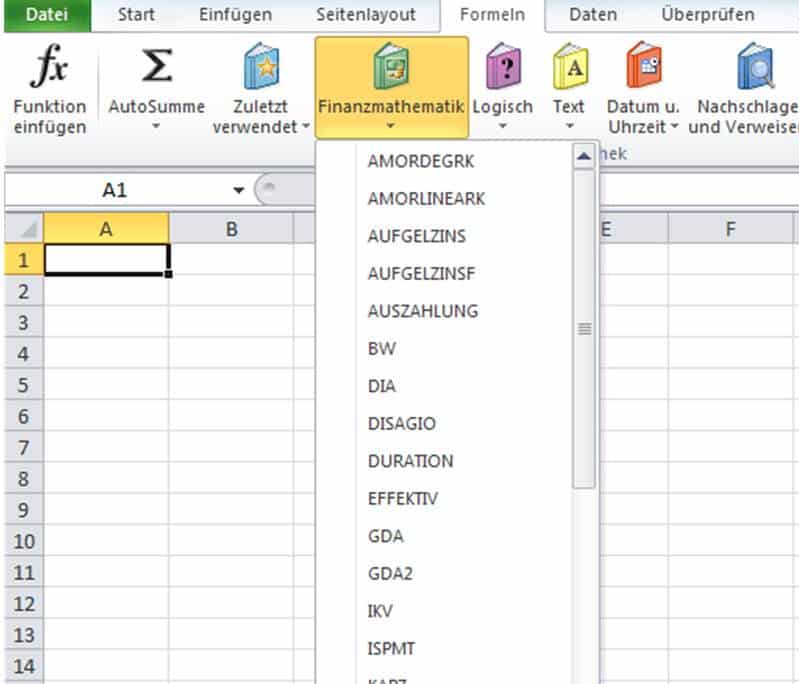Viewport: 799px width, 684px height.
Task: Switch to the Seitenlayout tab
Action: click(x=366, y=15)
